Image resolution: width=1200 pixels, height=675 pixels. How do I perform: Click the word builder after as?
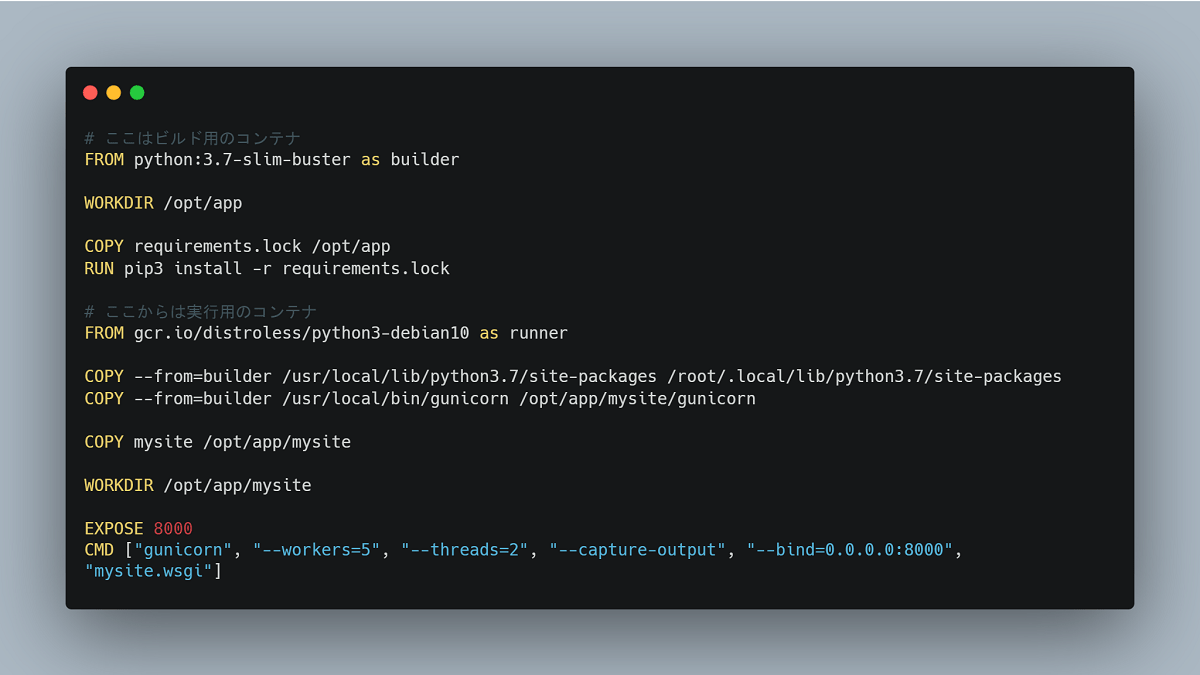click(425, 160)
